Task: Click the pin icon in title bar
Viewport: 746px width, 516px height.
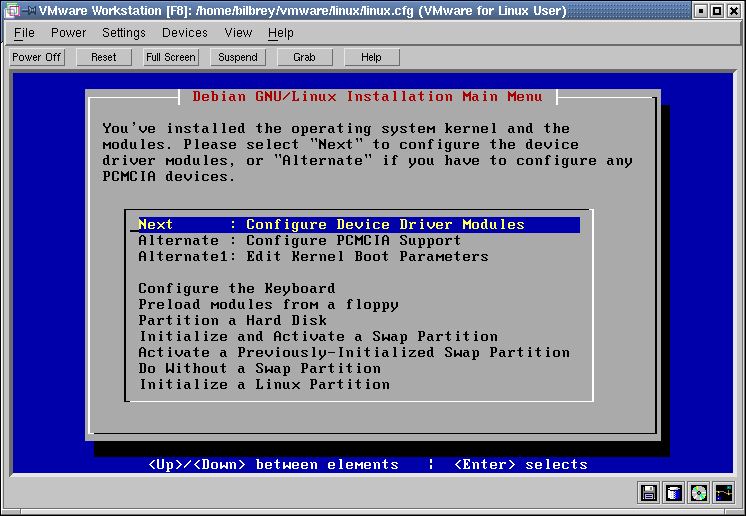Action: click(x=28, y=11)
